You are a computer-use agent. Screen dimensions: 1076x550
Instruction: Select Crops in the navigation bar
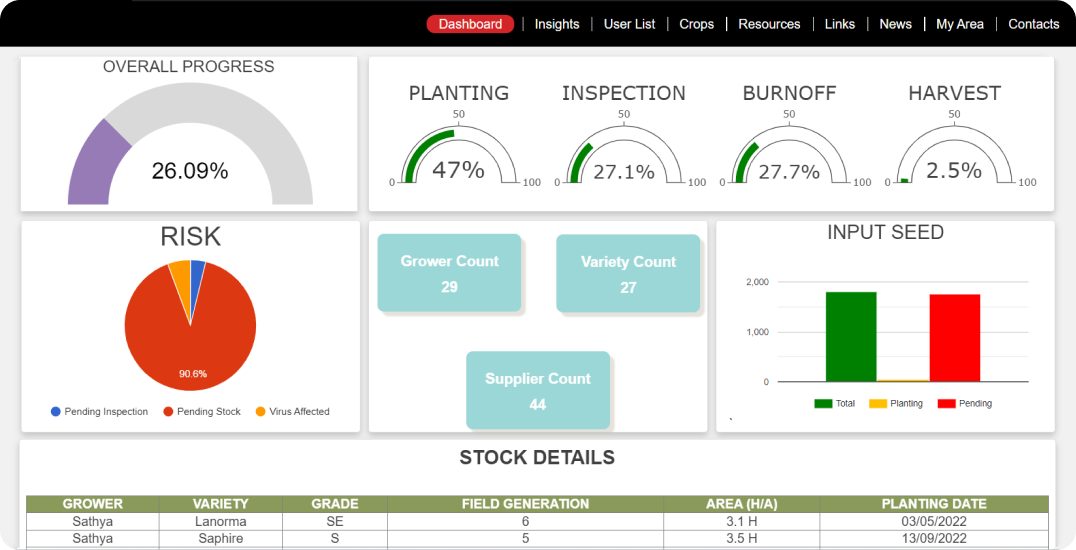(x=696, y=24)
